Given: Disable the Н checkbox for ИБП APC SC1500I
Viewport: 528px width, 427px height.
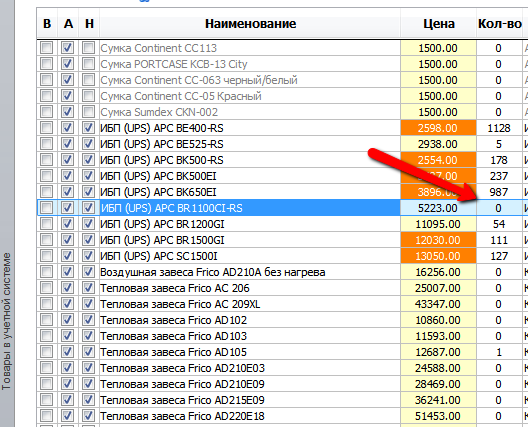Looking at the screenshot, I should [88, 256].
